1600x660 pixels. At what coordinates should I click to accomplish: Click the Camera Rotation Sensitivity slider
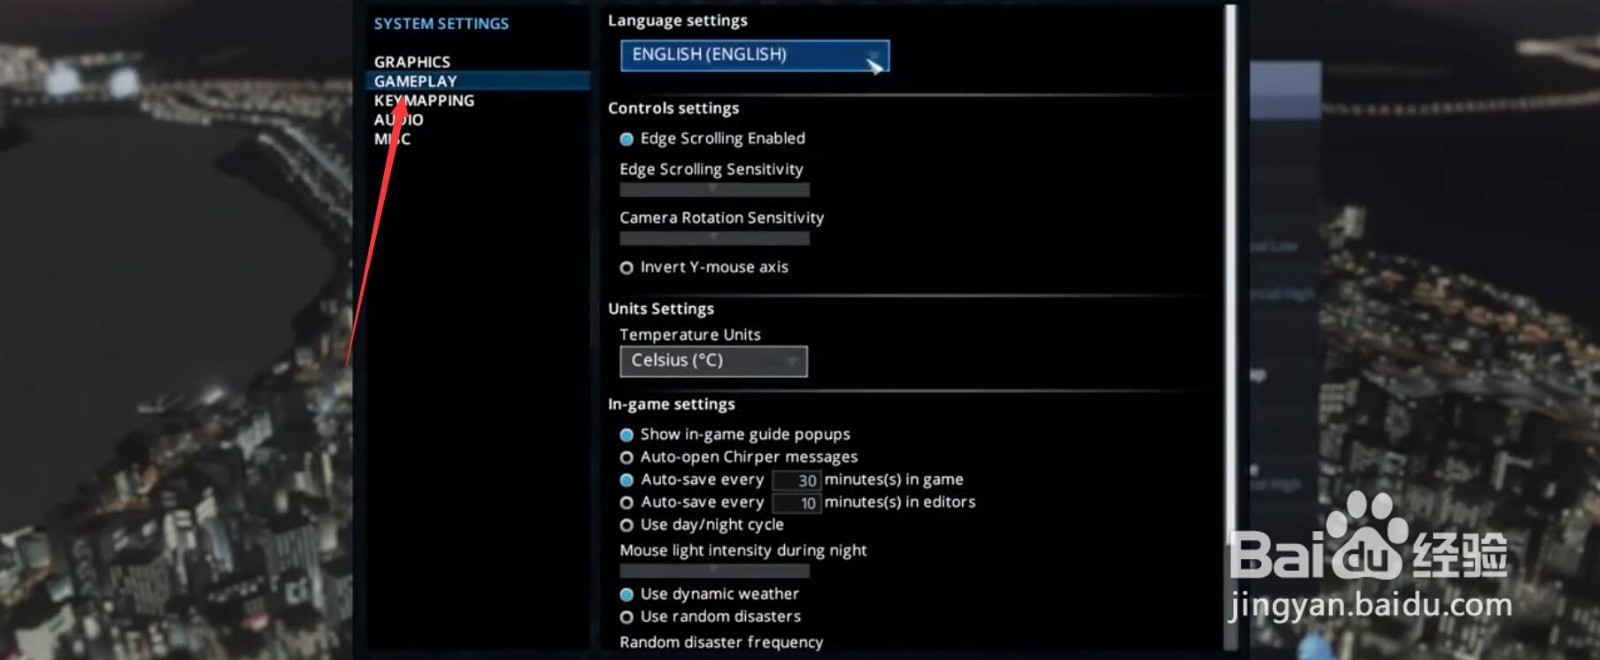coord(714,238)
